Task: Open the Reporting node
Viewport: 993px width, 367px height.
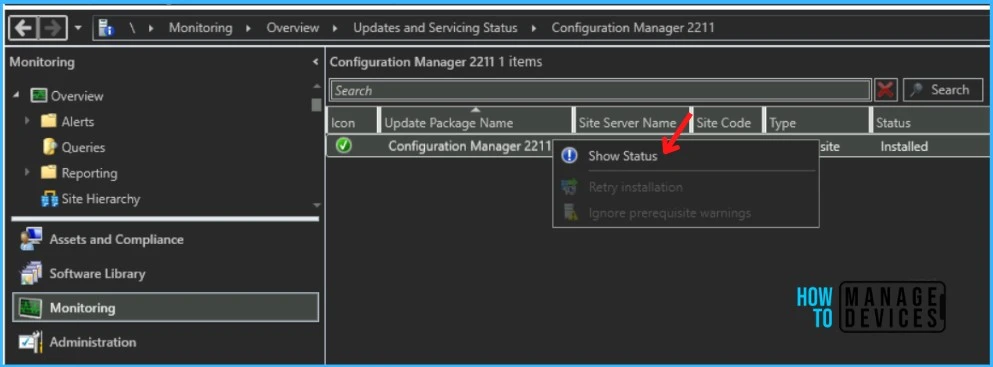Action: click(x=89, y=173)
